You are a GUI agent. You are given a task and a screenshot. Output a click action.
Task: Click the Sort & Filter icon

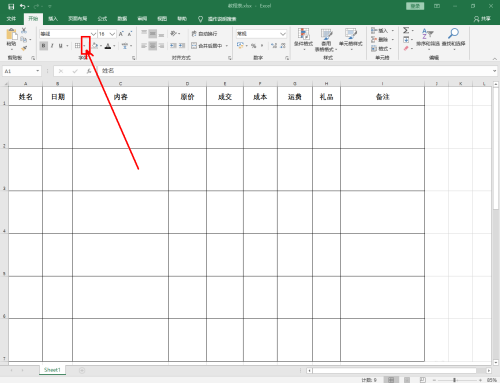coord(428,33)
